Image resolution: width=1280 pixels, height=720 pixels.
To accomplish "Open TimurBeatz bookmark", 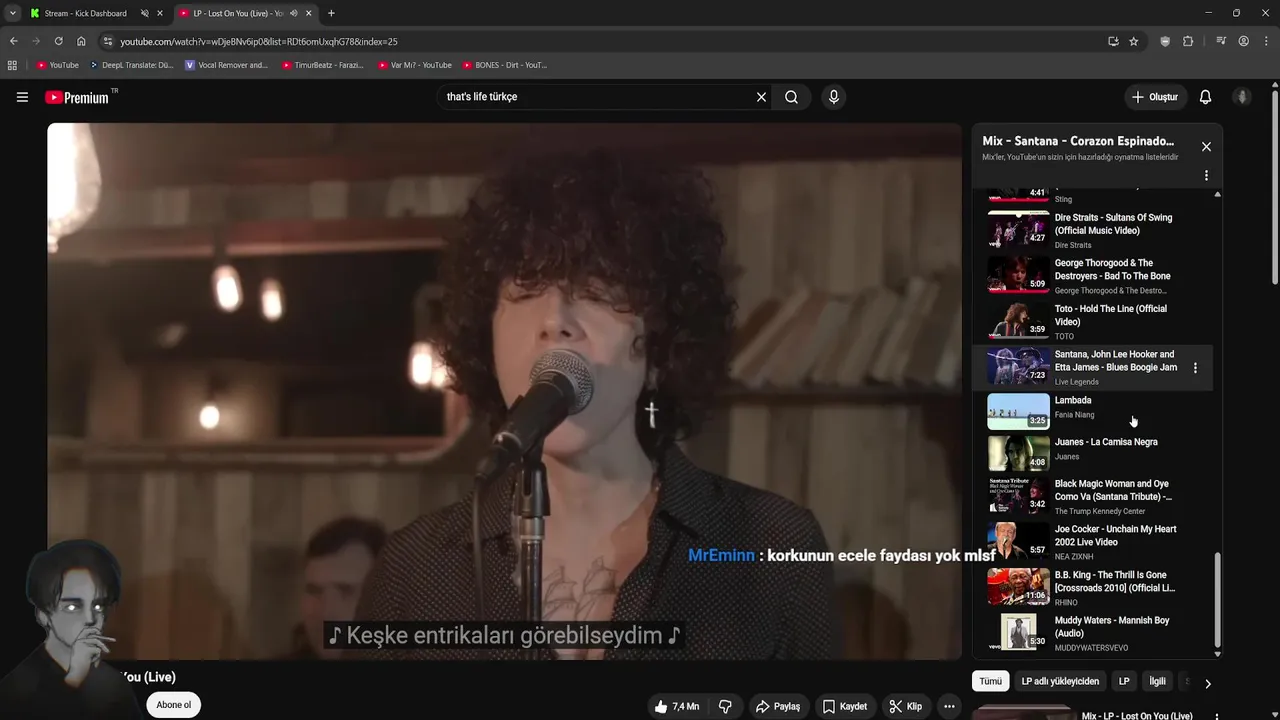I will pyautogui.click(x=322, y=65).
